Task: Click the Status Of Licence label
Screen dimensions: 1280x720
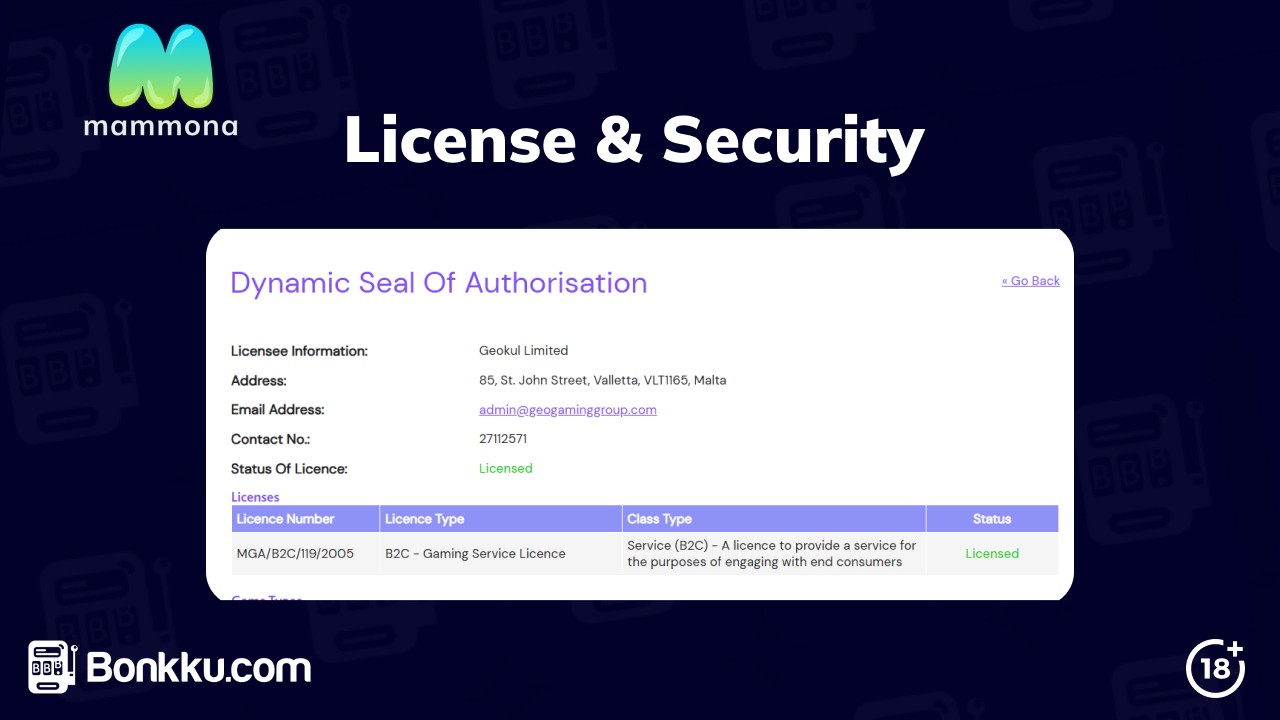Action: pyautogui.click(x=289, y=468)
